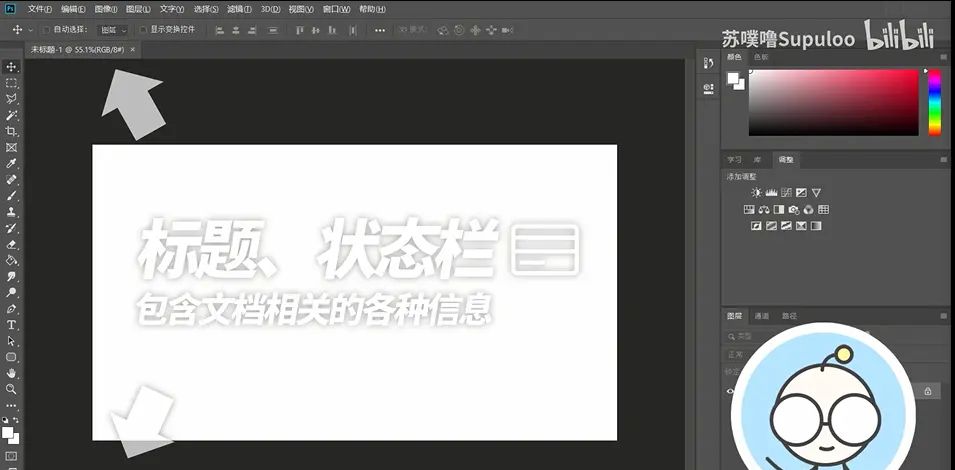
Task: Select the Brush tool
Action: pyautogui.click(x=11, y=195)
